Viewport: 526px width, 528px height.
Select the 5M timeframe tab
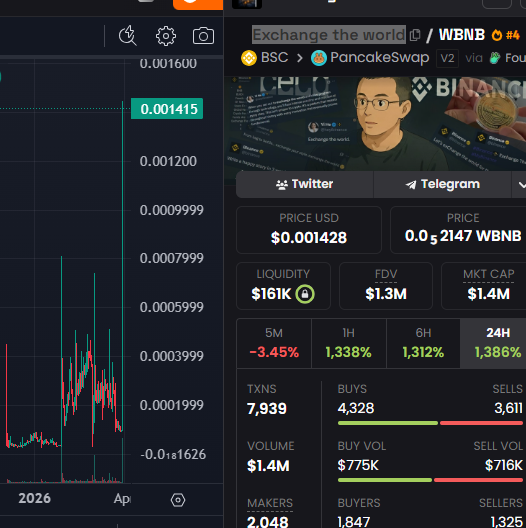pyautogui.click(x=274, y=343)
